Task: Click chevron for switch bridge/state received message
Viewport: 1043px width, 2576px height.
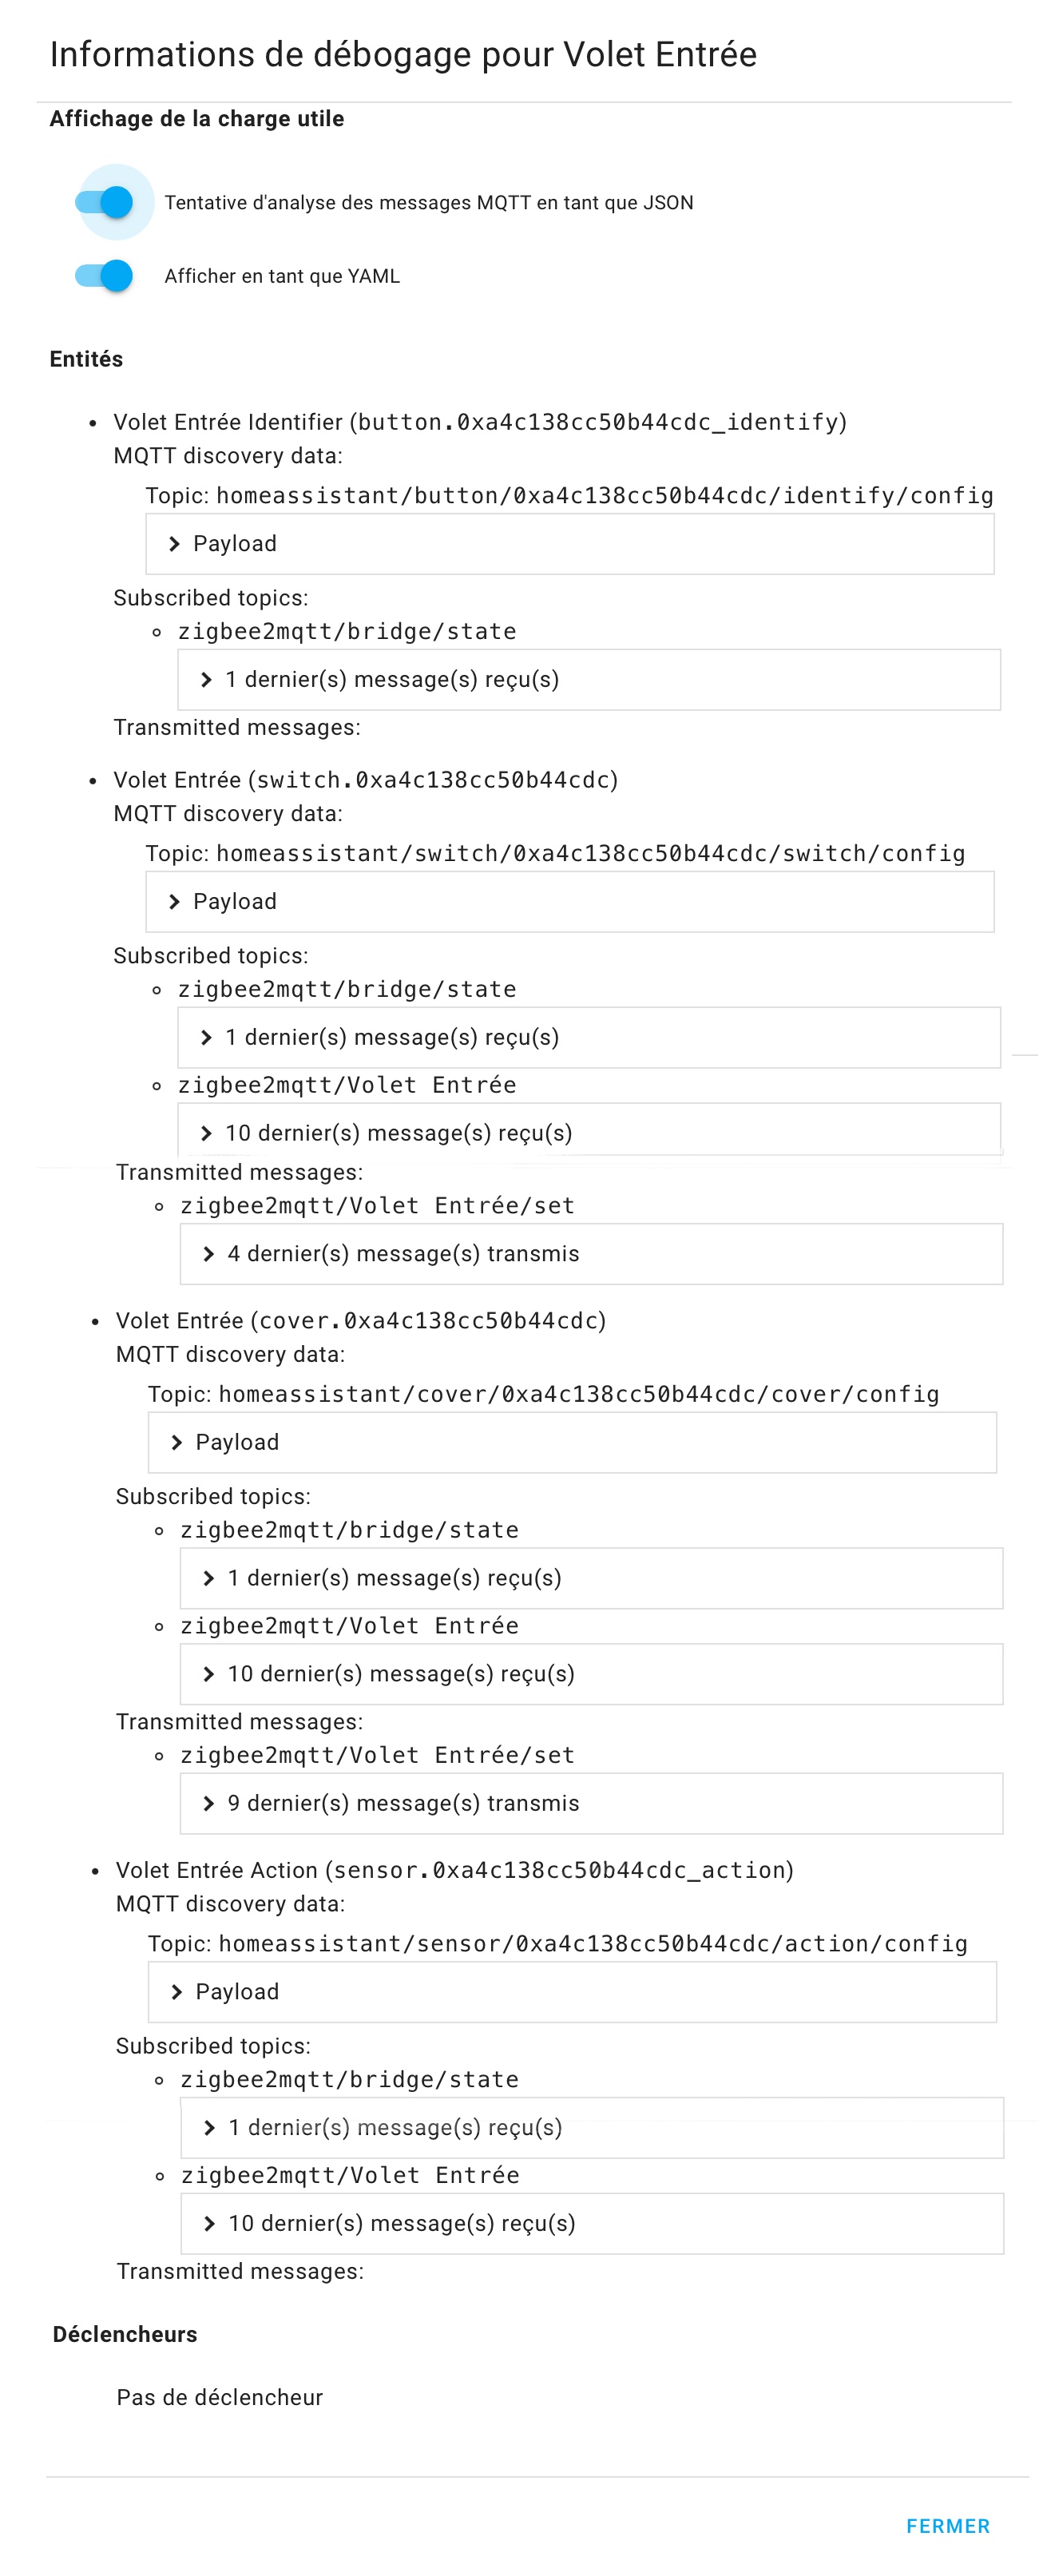Action: pos(206,1038)
